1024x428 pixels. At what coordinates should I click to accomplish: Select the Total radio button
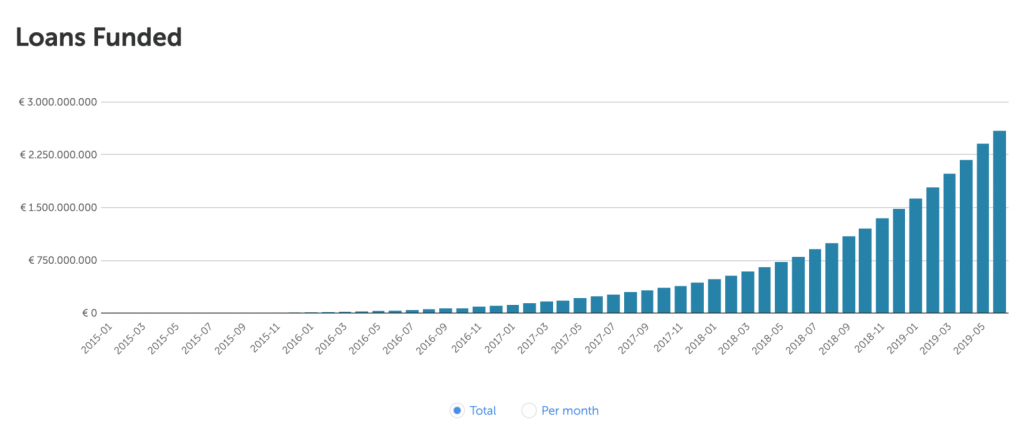(x=457, y=410)
